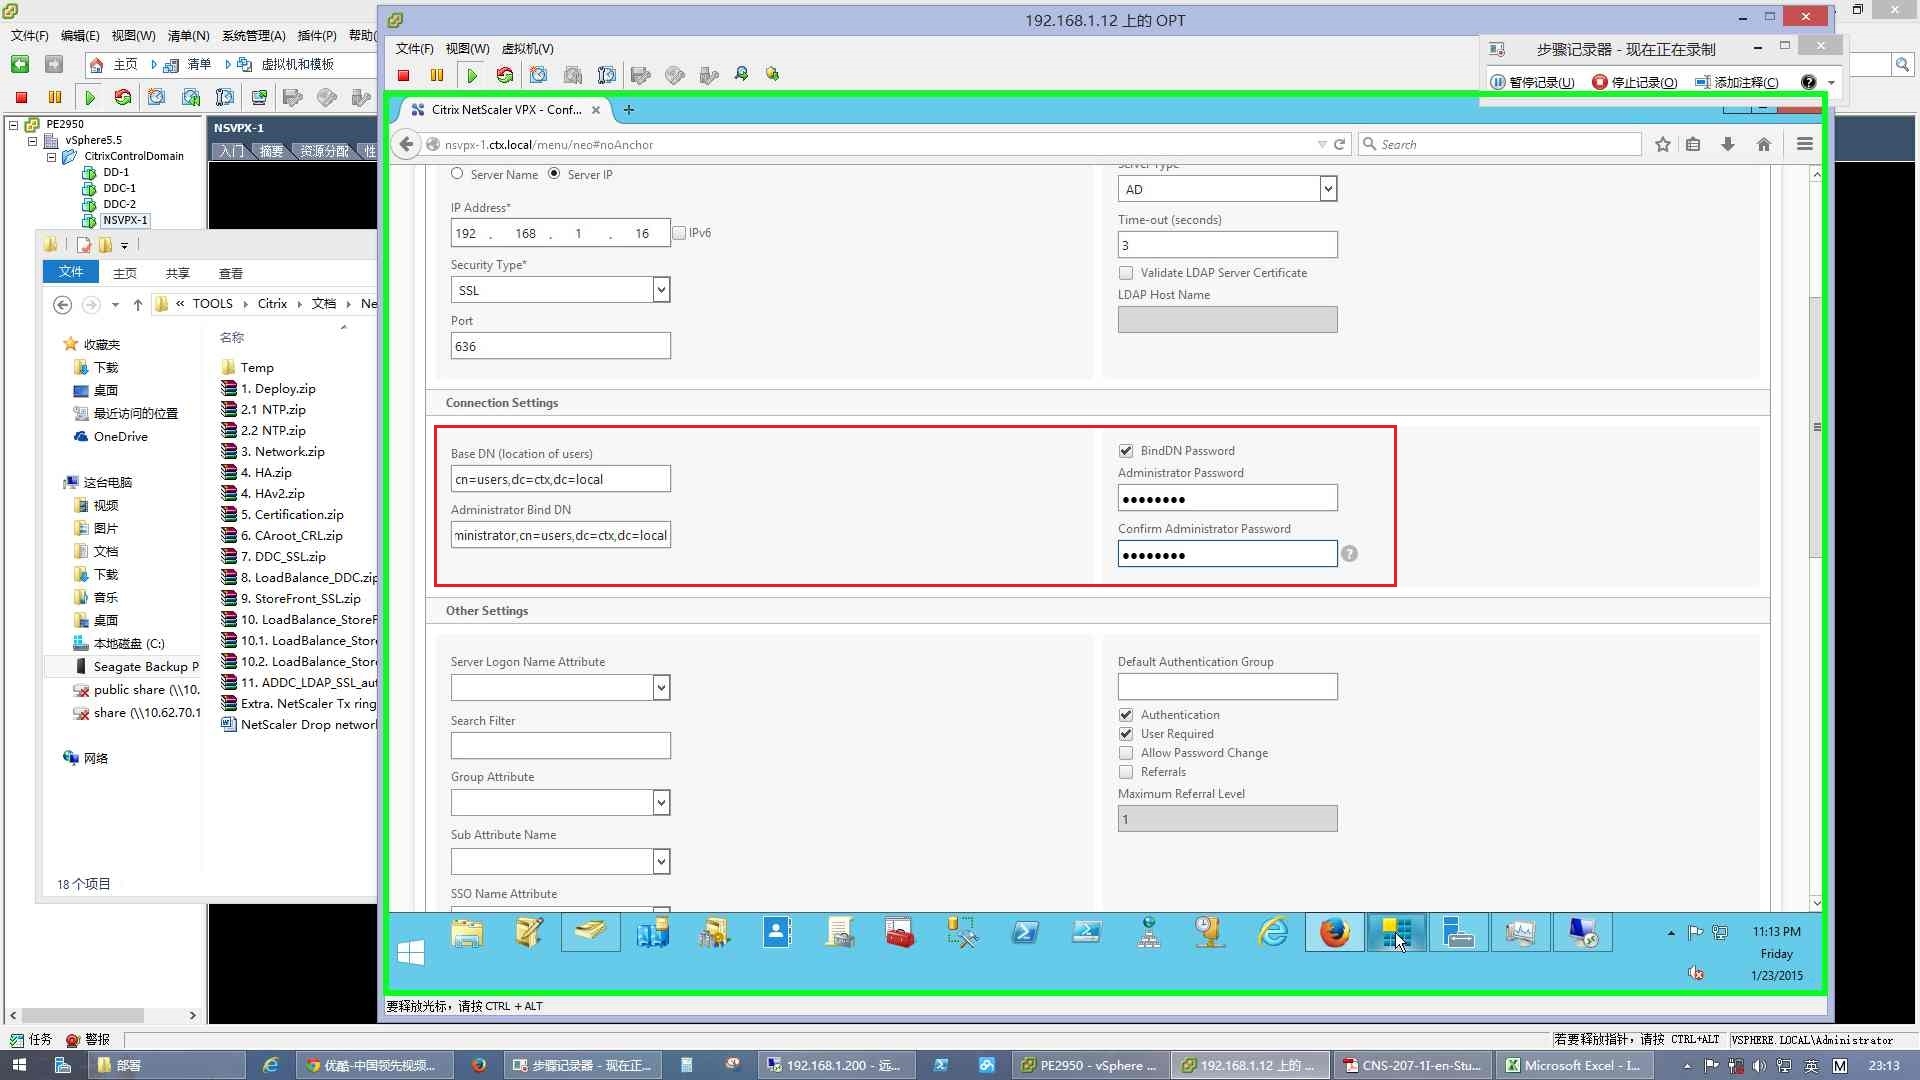The width and height of the screenshot is (1920, 1080).
Task: Open 虚拟机(V) menu in OPT console window
Action: tap(527, 48)
